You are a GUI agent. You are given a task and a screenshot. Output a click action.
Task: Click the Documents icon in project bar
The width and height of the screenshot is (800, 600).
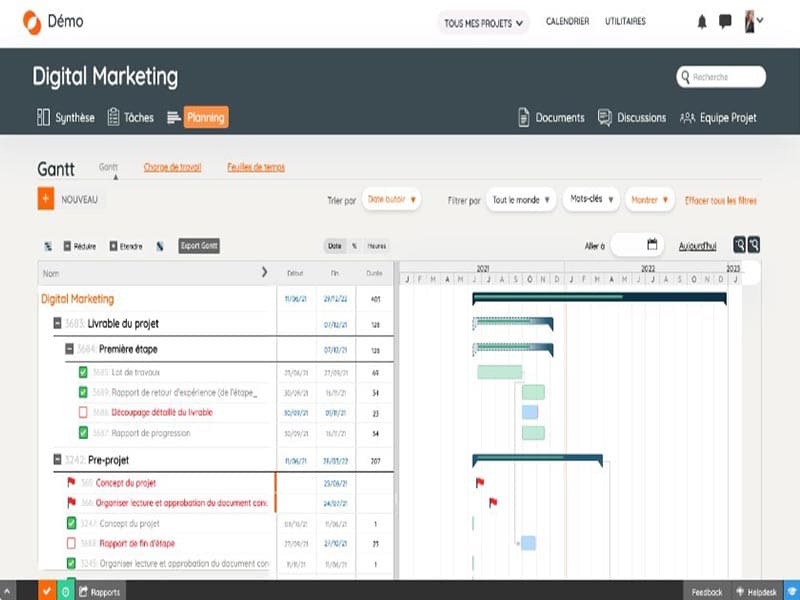(524, 117)
